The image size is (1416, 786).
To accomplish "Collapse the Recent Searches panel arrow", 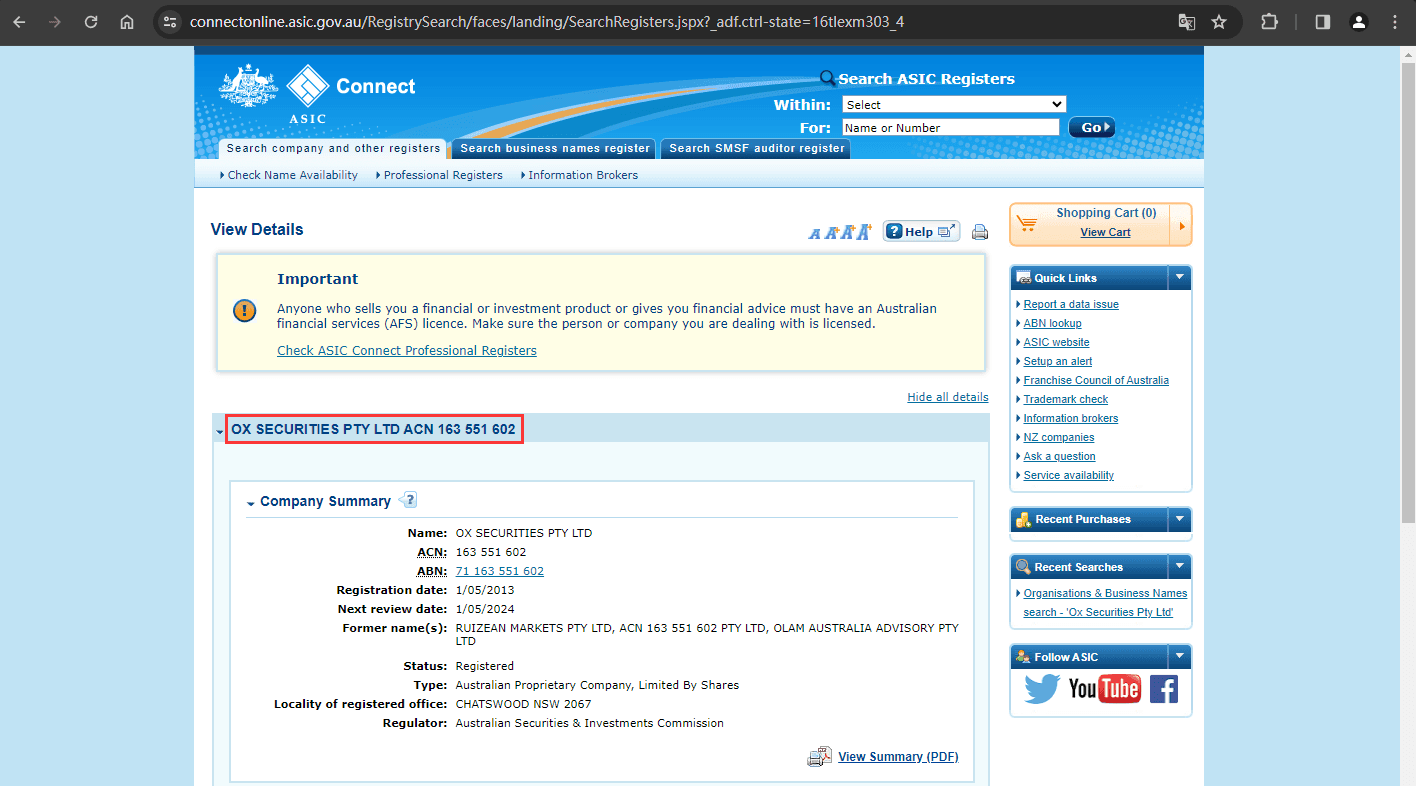I will point(1180,567).
